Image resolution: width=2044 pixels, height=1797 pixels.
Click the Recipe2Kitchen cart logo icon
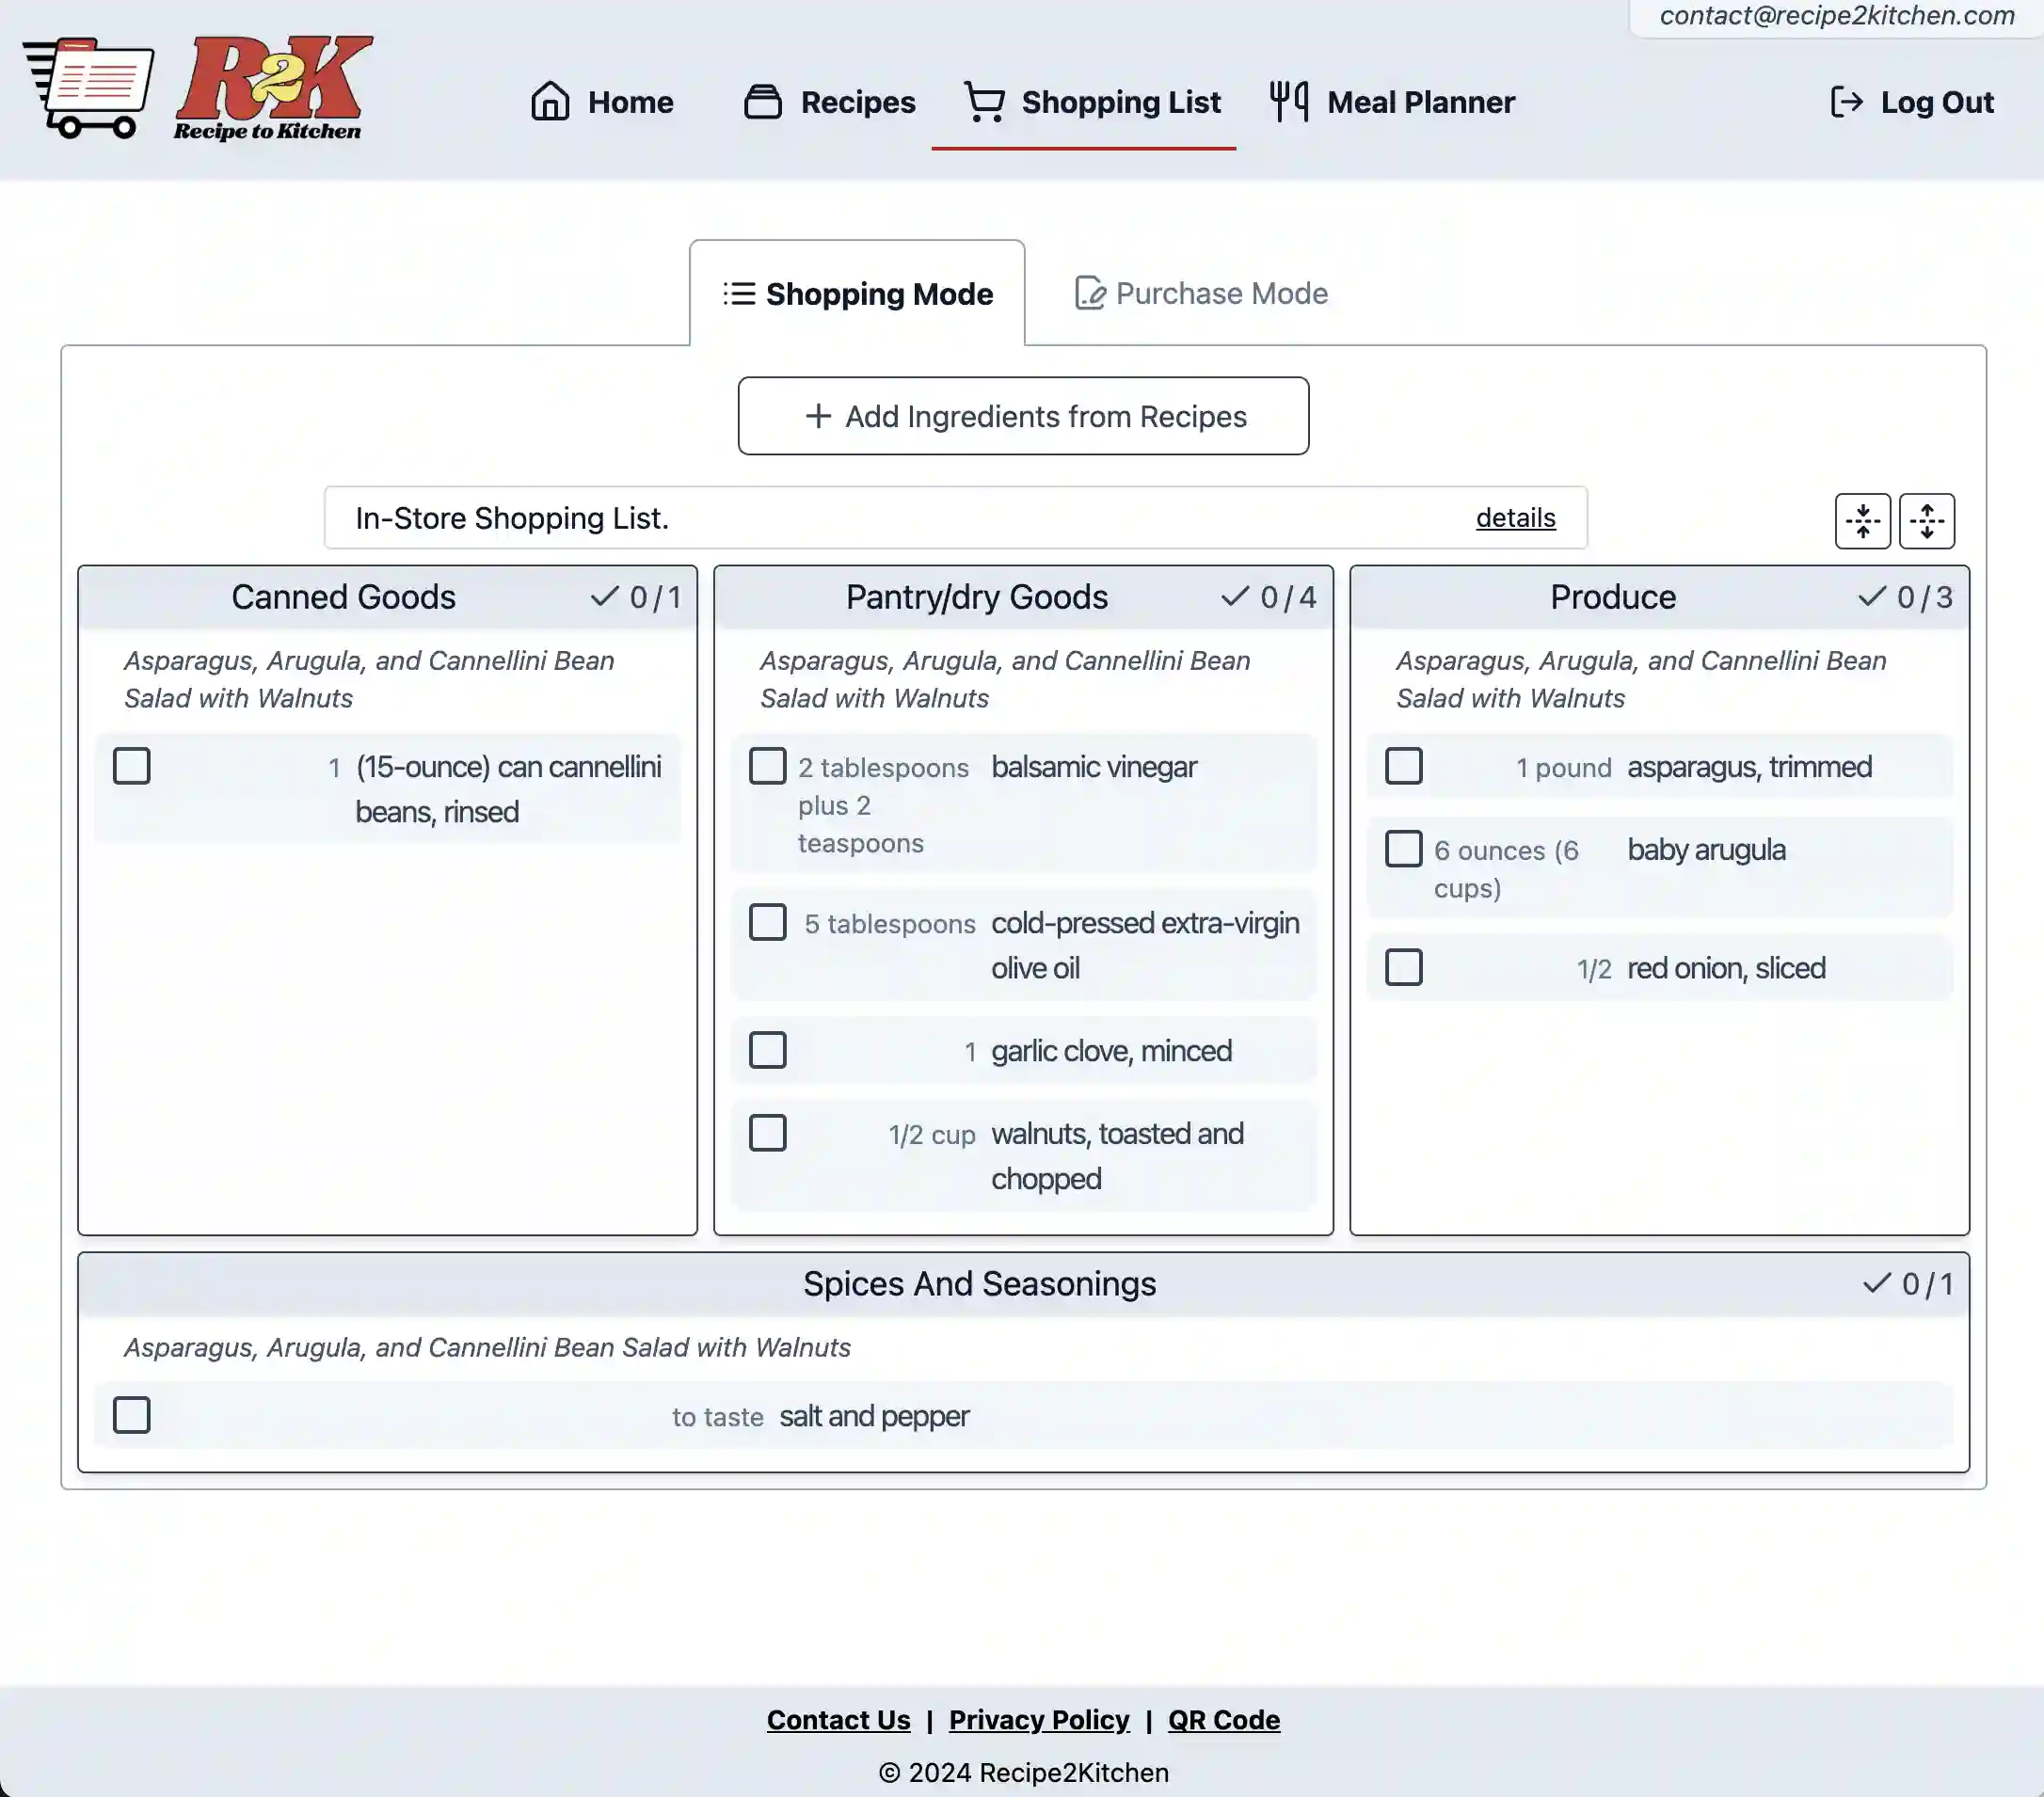[87, 87]
